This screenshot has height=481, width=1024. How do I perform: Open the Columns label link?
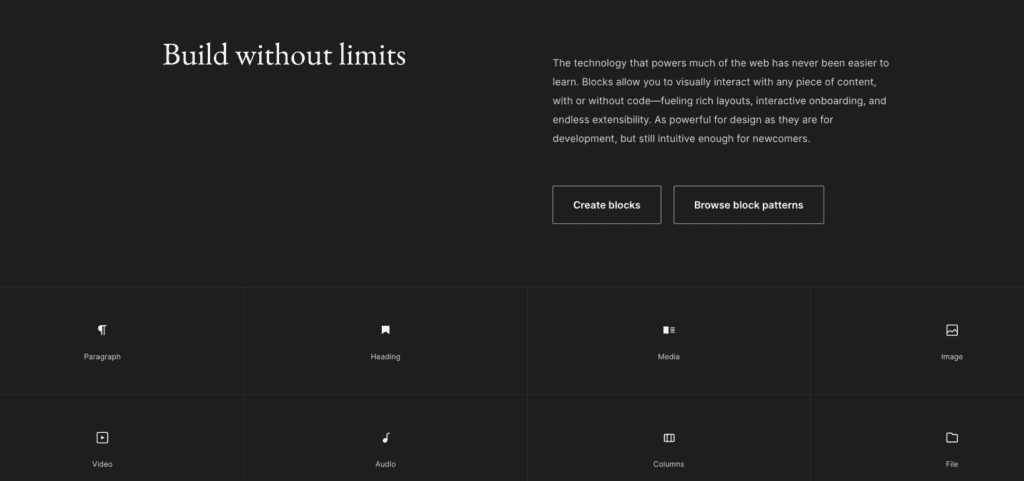[669, 464]
